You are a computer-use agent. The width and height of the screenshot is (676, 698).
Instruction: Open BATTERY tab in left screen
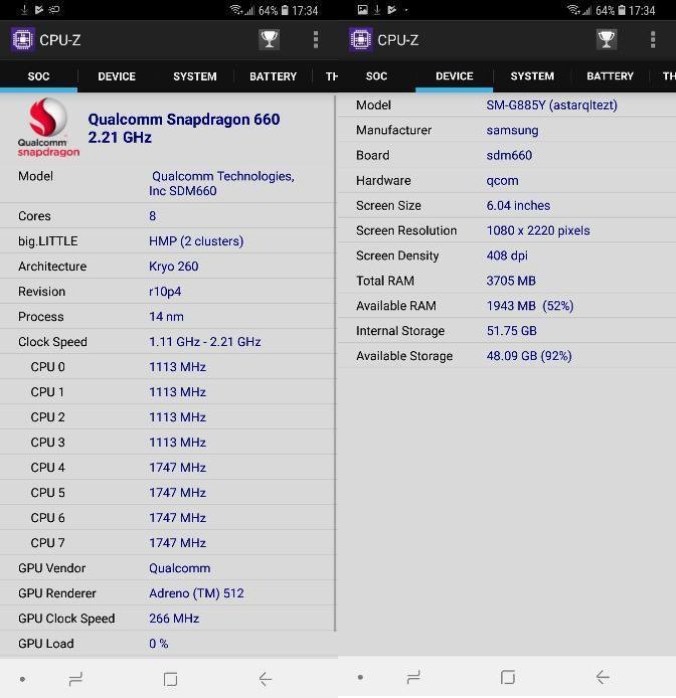tap(273, 77)
